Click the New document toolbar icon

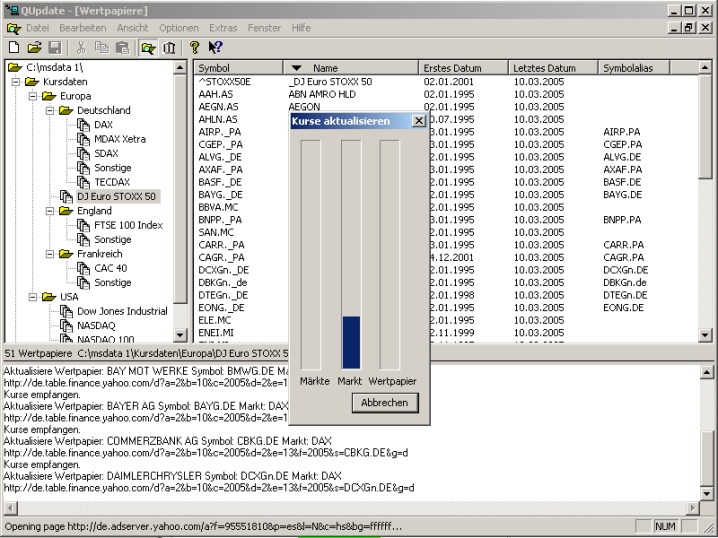click(x=15, y=47)
